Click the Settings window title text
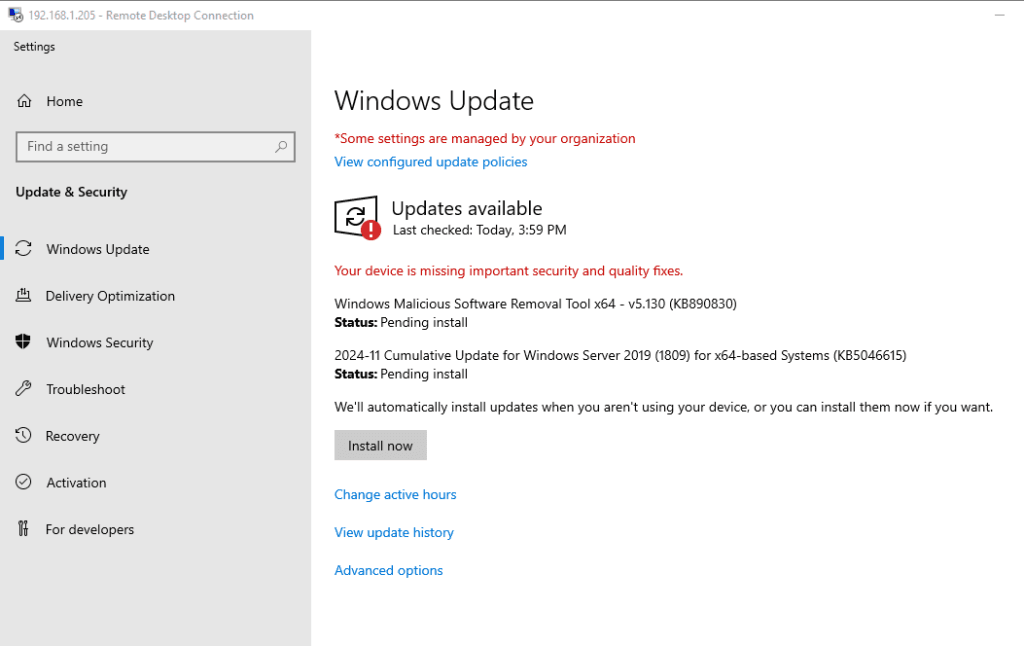Screen dimensions: 1024x646 click(x=34, y=47)
